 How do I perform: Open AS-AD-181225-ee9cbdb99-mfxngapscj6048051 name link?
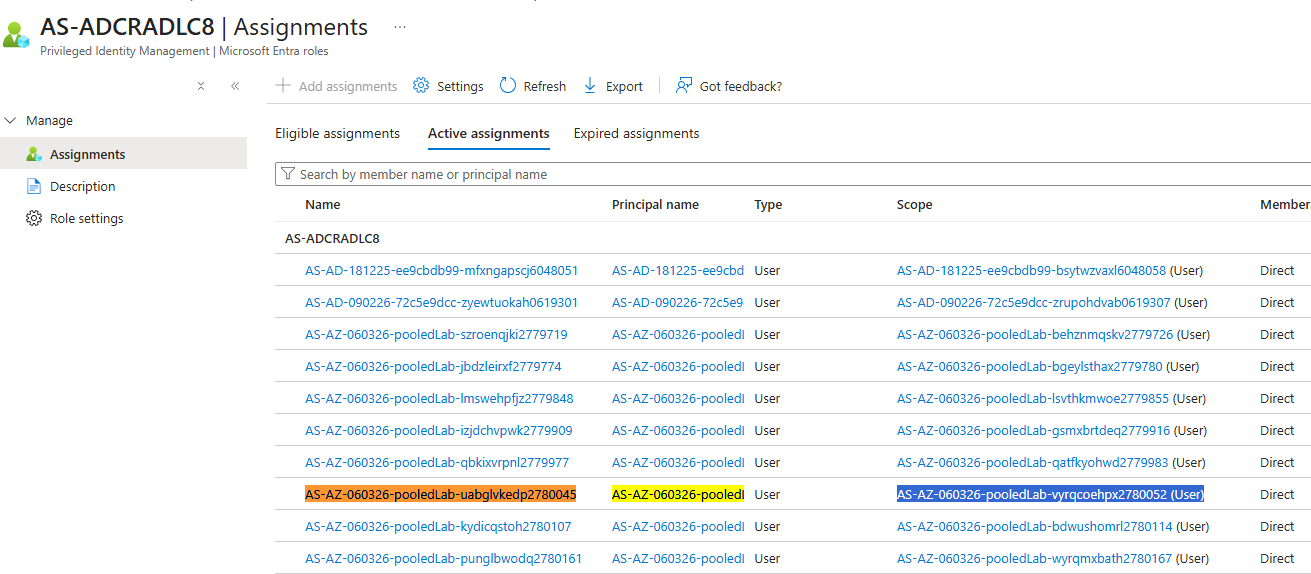pyautogui.click(x=441, y=270)
